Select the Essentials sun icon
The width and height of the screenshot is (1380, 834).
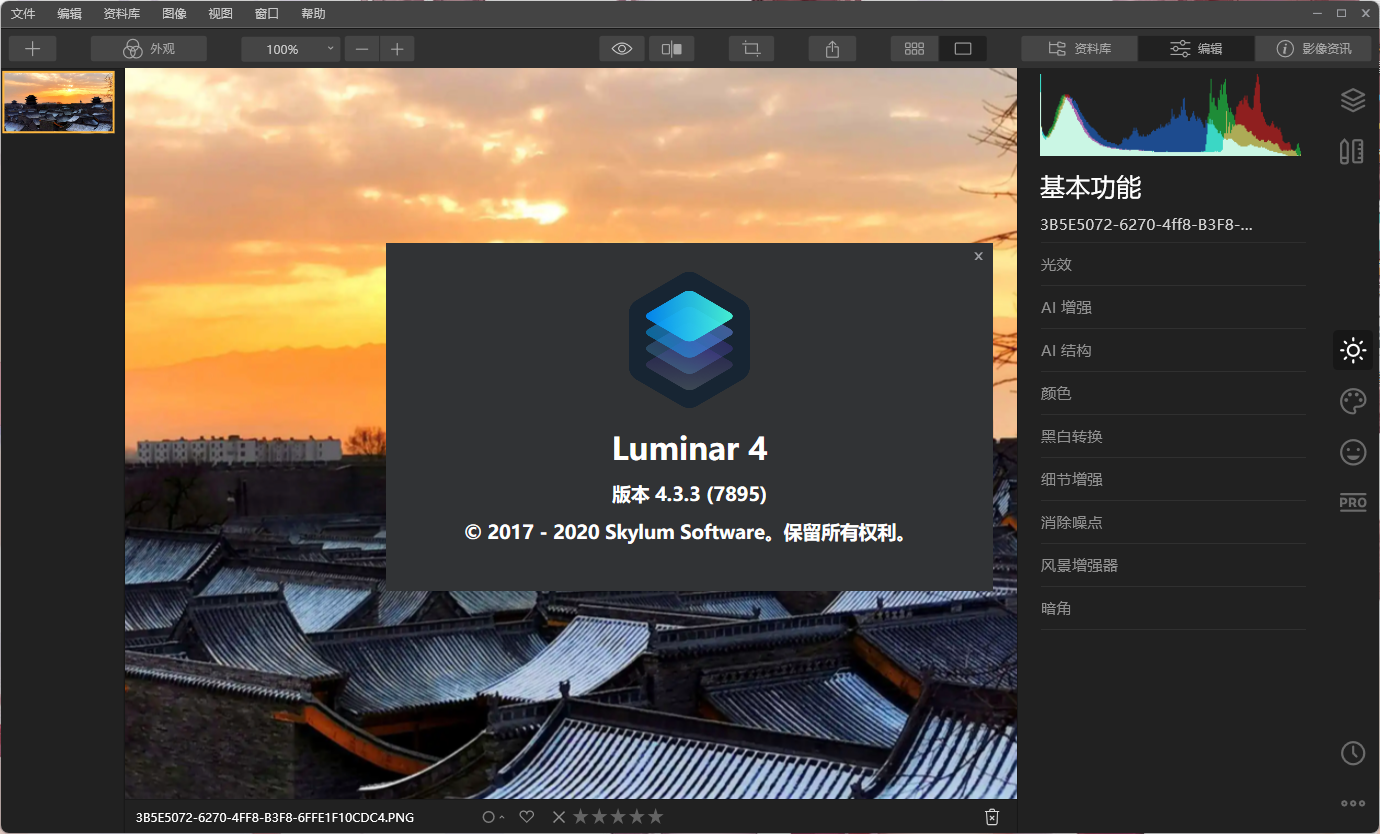1353,350
